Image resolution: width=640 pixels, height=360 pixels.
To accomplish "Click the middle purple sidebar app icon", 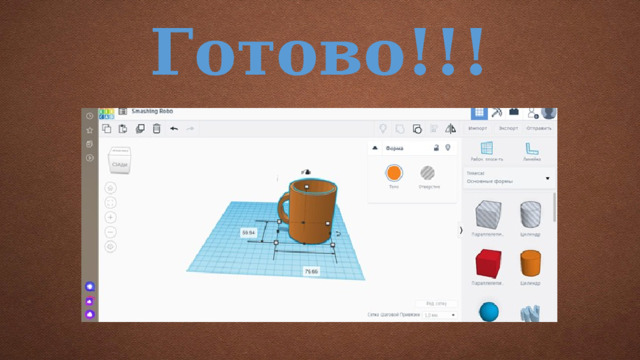I will coord(90,301).
